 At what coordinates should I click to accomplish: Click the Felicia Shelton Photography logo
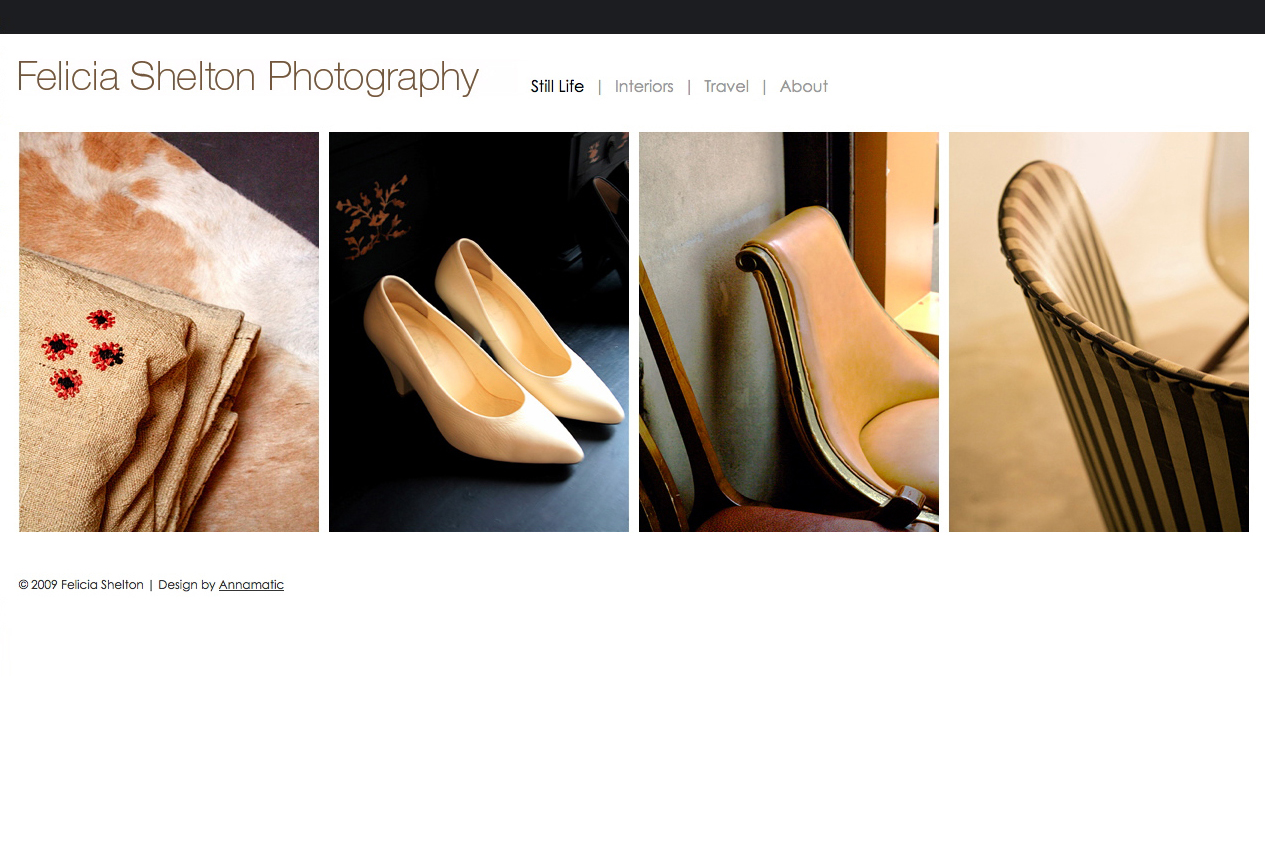coord(247,76)
